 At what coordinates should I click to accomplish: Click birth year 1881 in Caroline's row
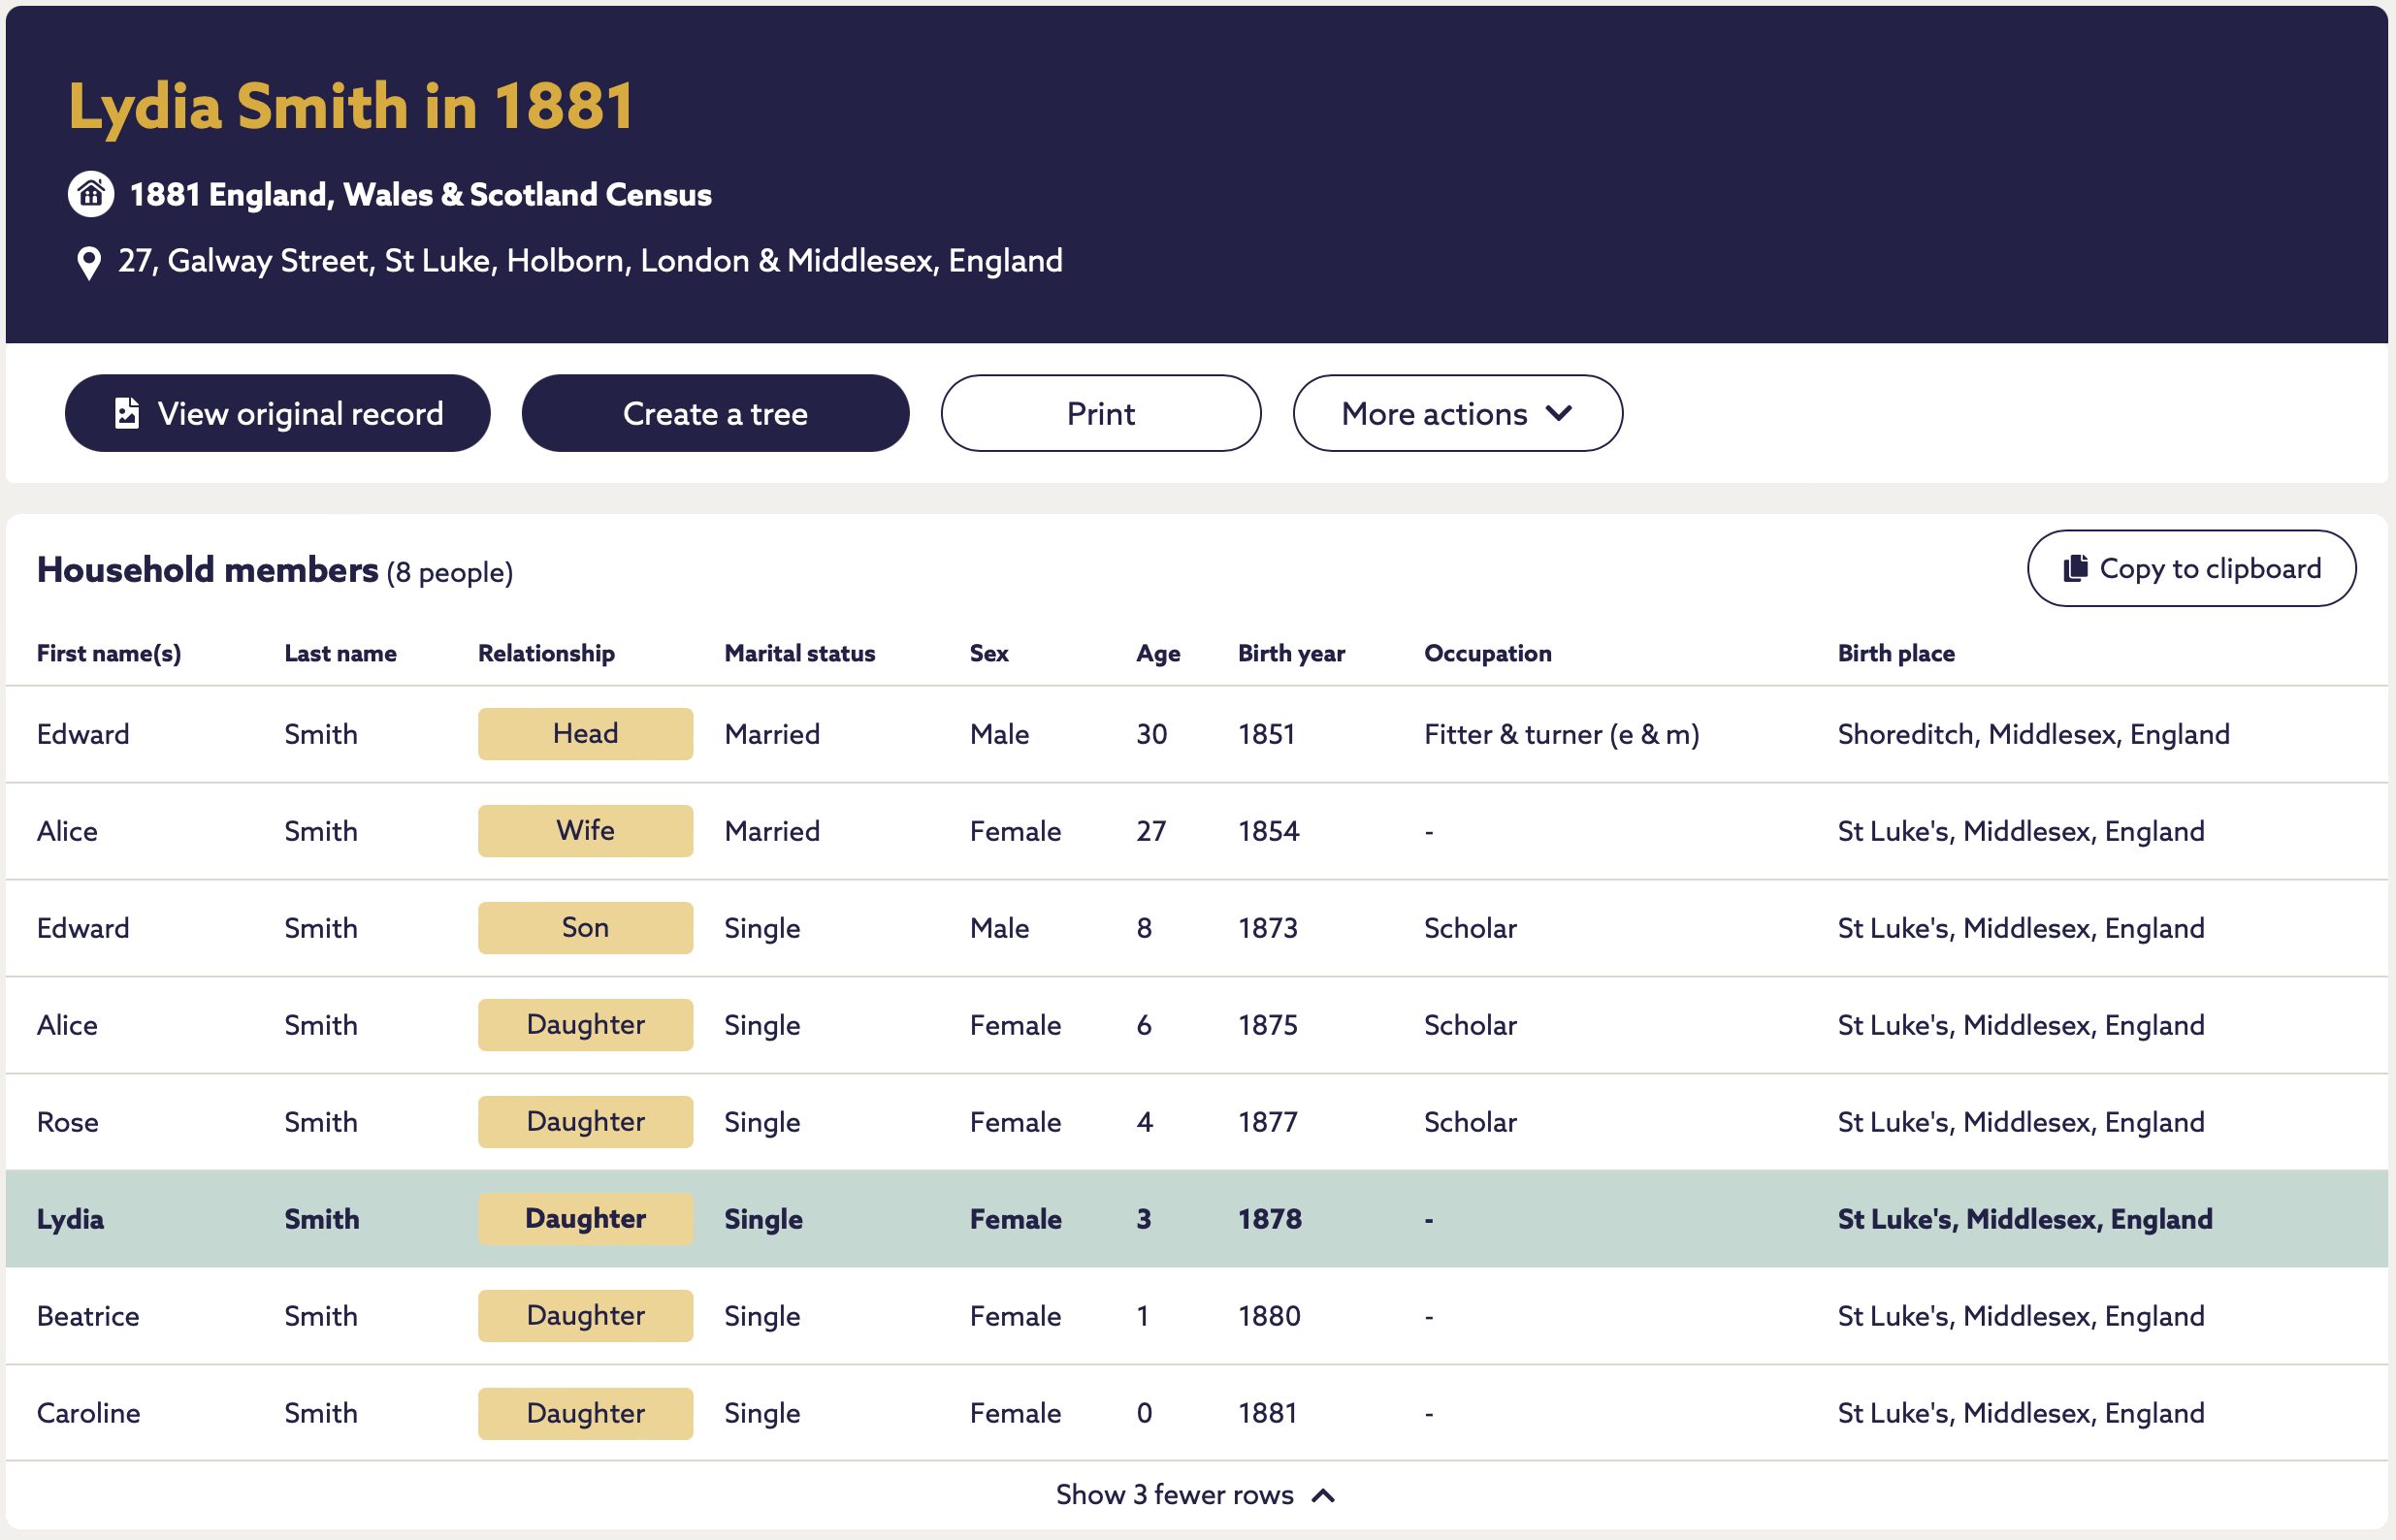pos(1267,1414)
